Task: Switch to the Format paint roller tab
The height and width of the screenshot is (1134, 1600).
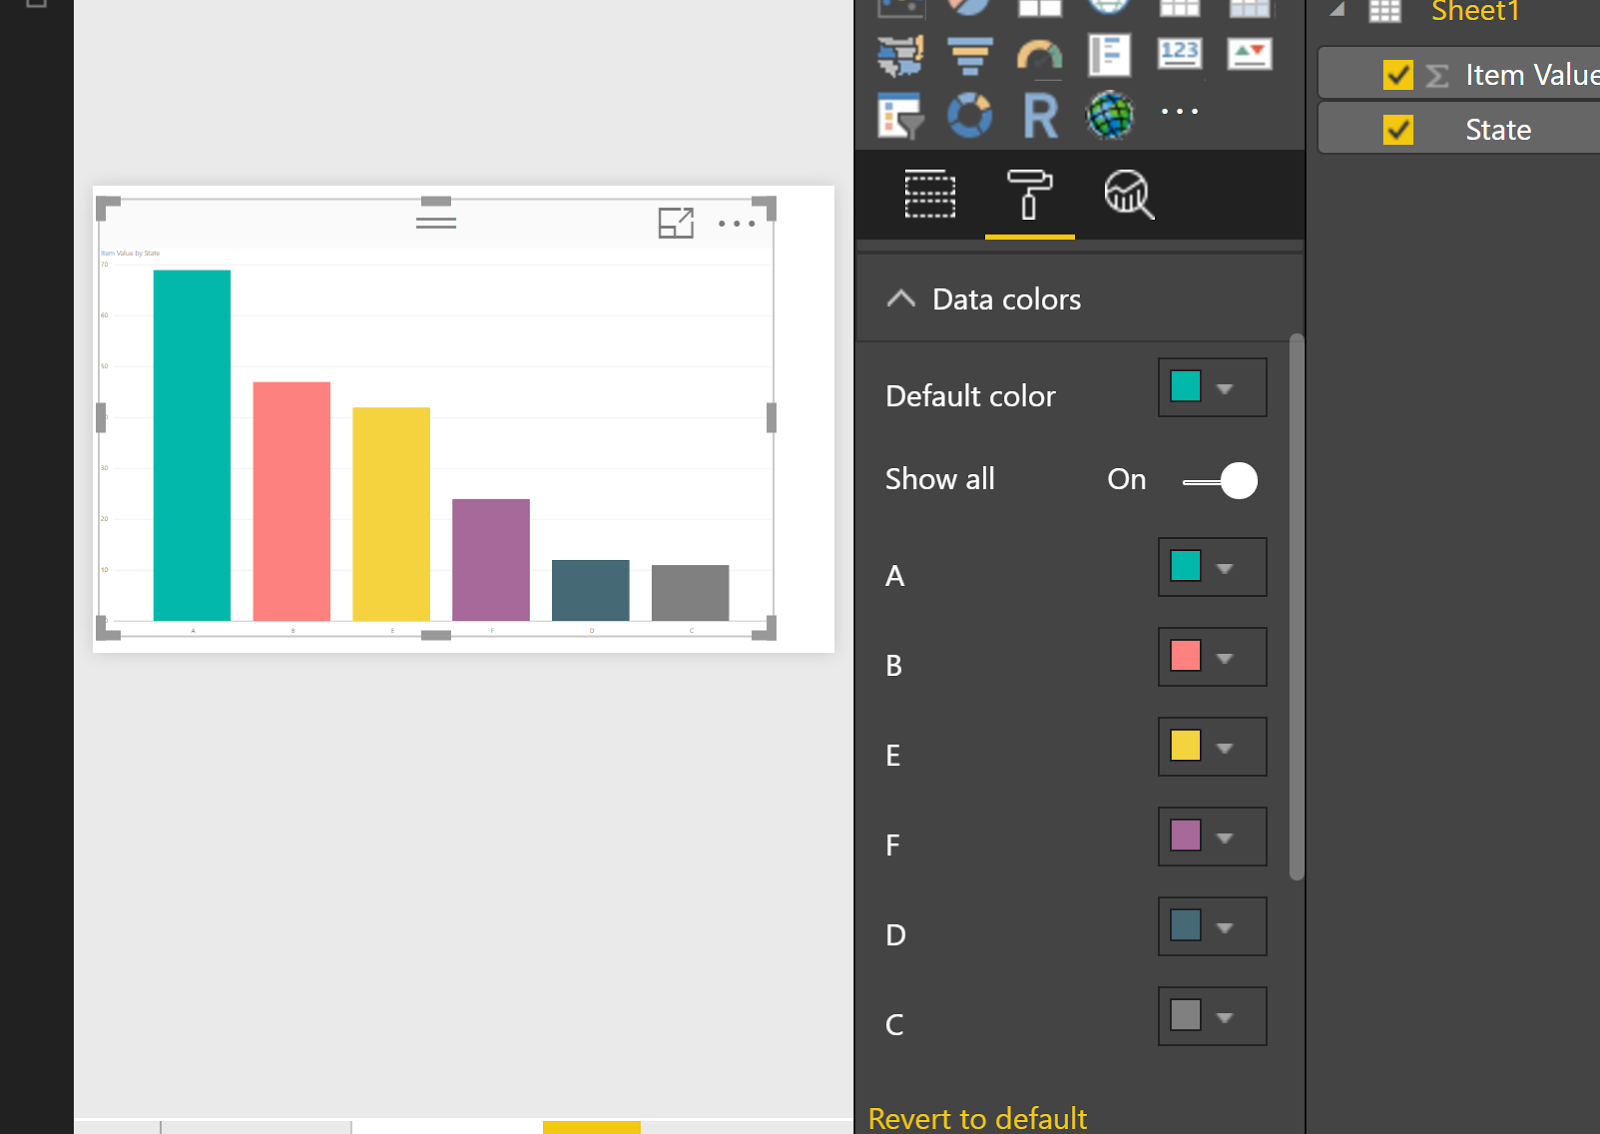Action: [x=1029, y=196]
